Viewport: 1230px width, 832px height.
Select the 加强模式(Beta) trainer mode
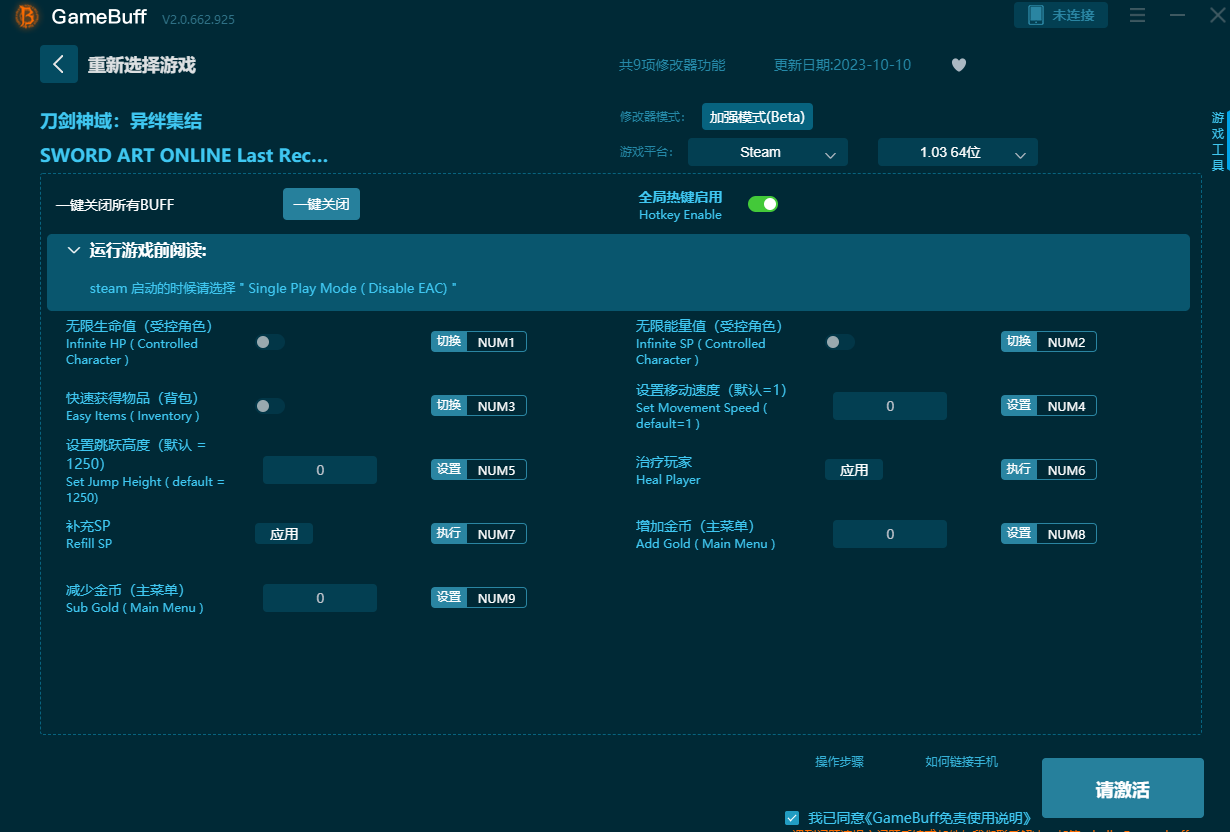[757, 117]
